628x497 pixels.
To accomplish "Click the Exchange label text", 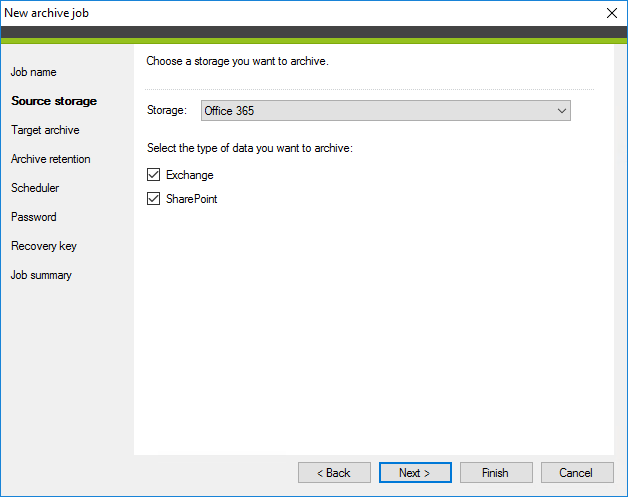I will (189, 175).
